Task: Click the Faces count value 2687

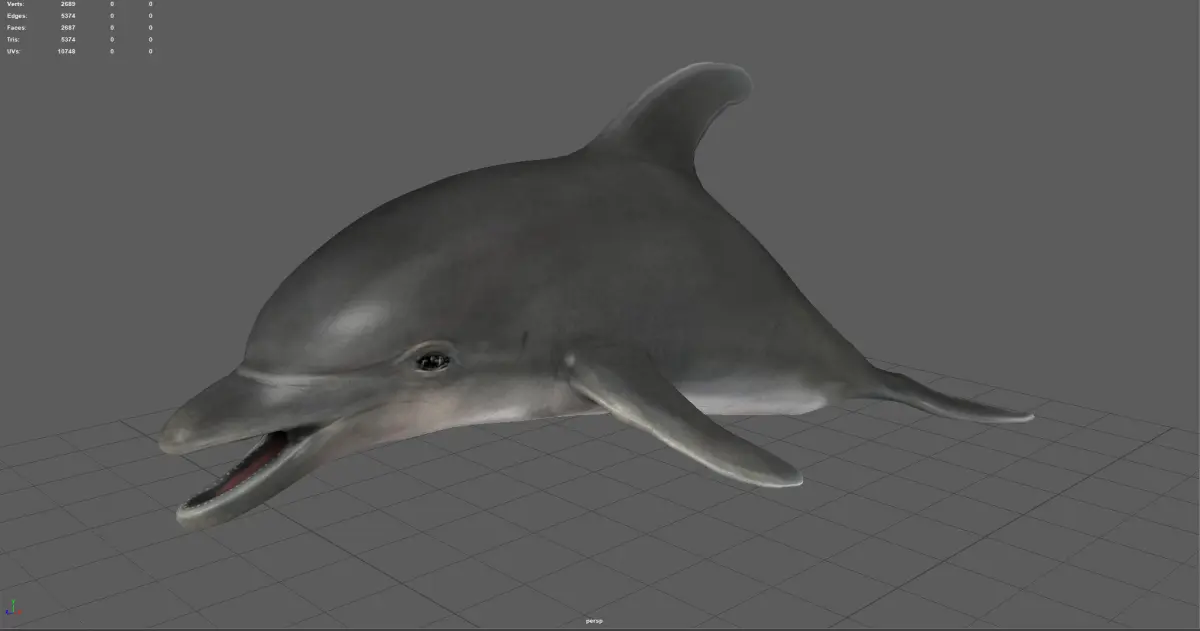Action: pos(67,28)
